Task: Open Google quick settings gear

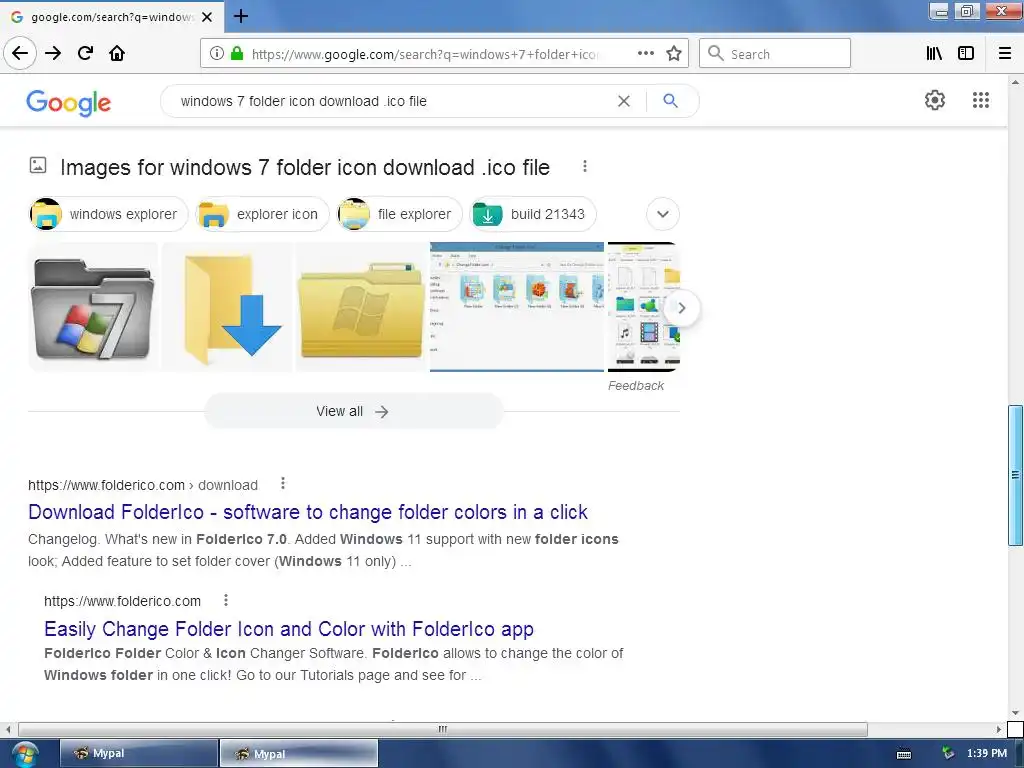Action: pyautogui.click(x=935, y=100)
